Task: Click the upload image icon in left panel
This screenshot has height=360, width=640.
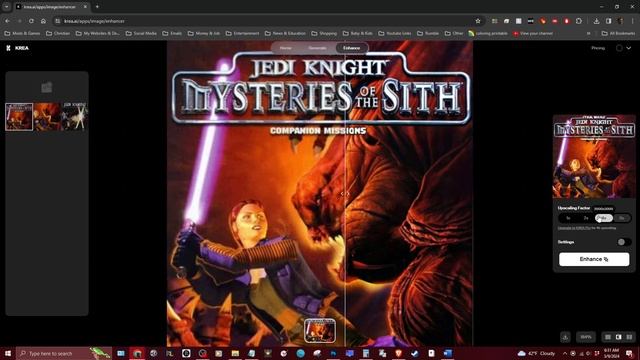Action: point(47,87)
